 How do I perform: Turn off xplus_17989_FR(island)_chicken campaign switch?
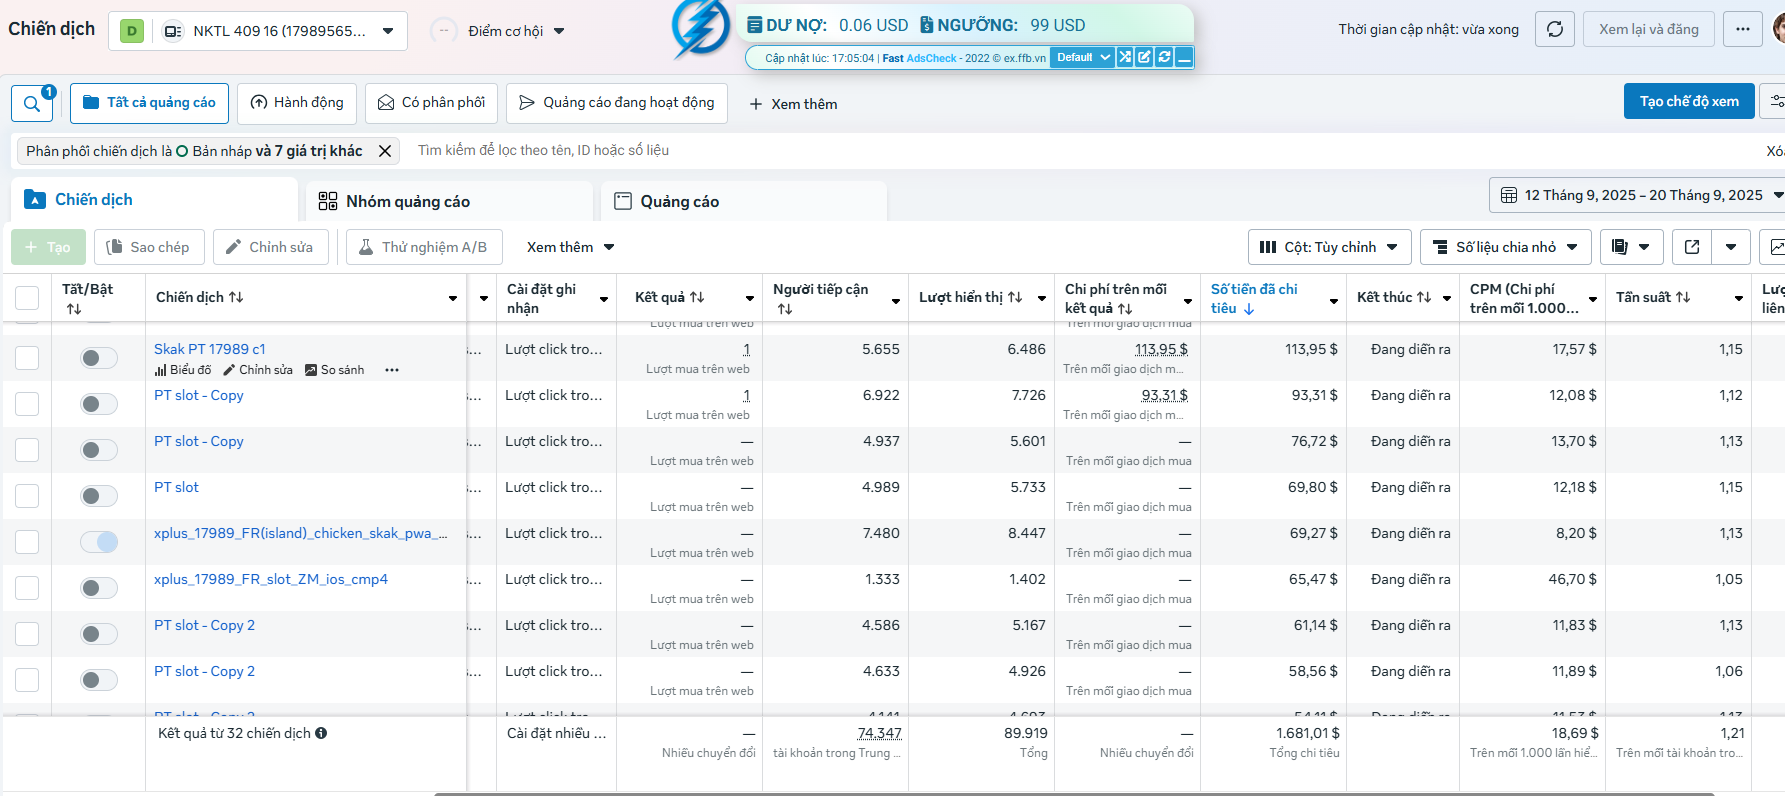pos(99,542)
